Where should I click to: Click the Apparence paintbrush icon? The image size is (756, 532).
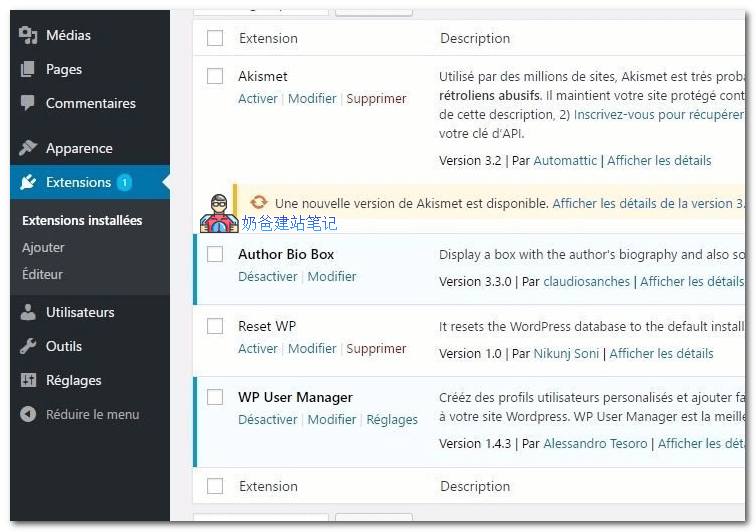tap(27, 148)
